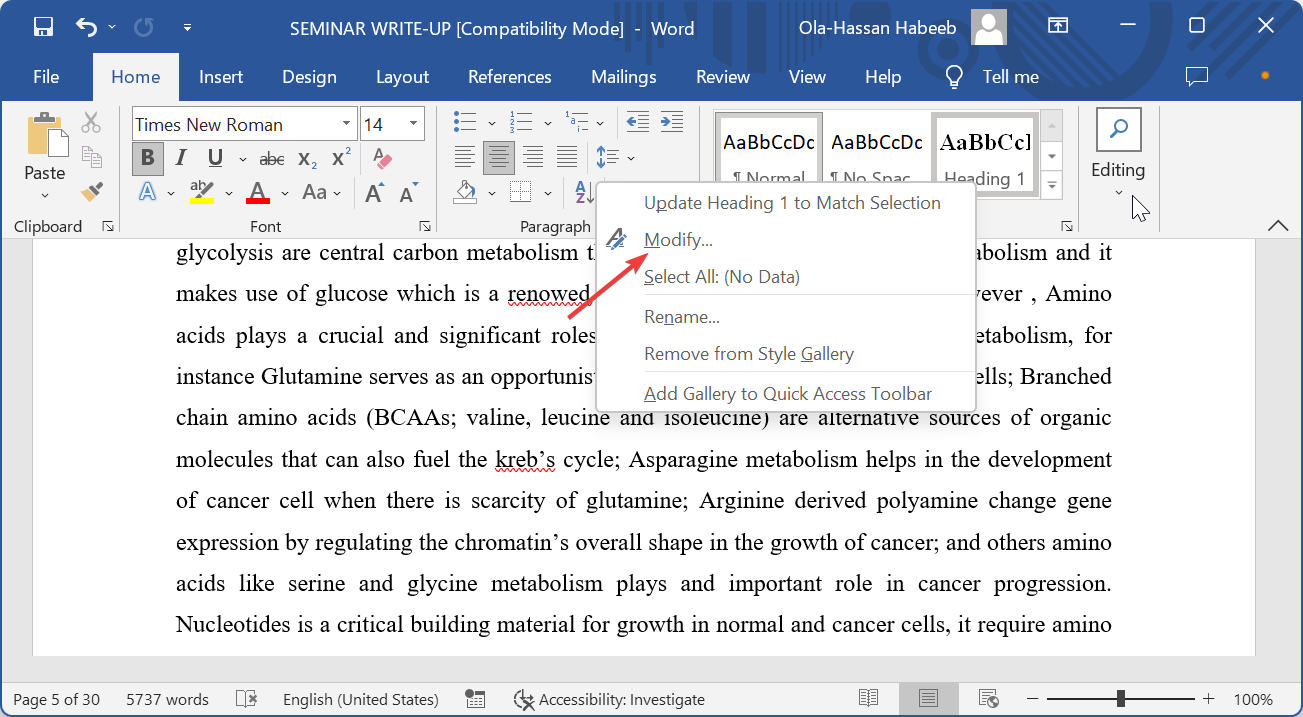Image resolution: width=1303 pixels, height=717 pixels.
Task: Apply shading with paint bucket icon
Action: (465, 191)
